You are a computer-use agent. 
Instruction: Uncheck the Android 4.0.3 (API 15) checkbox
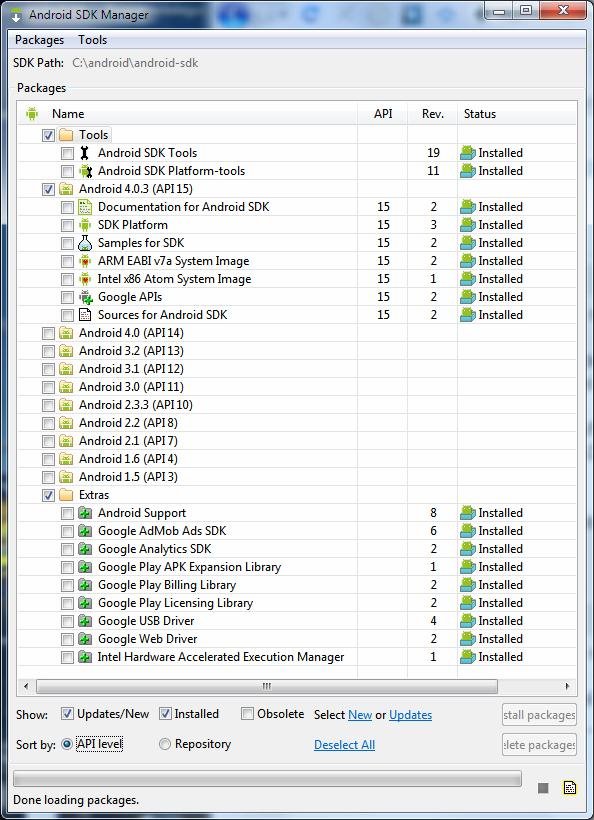point(48,189)
